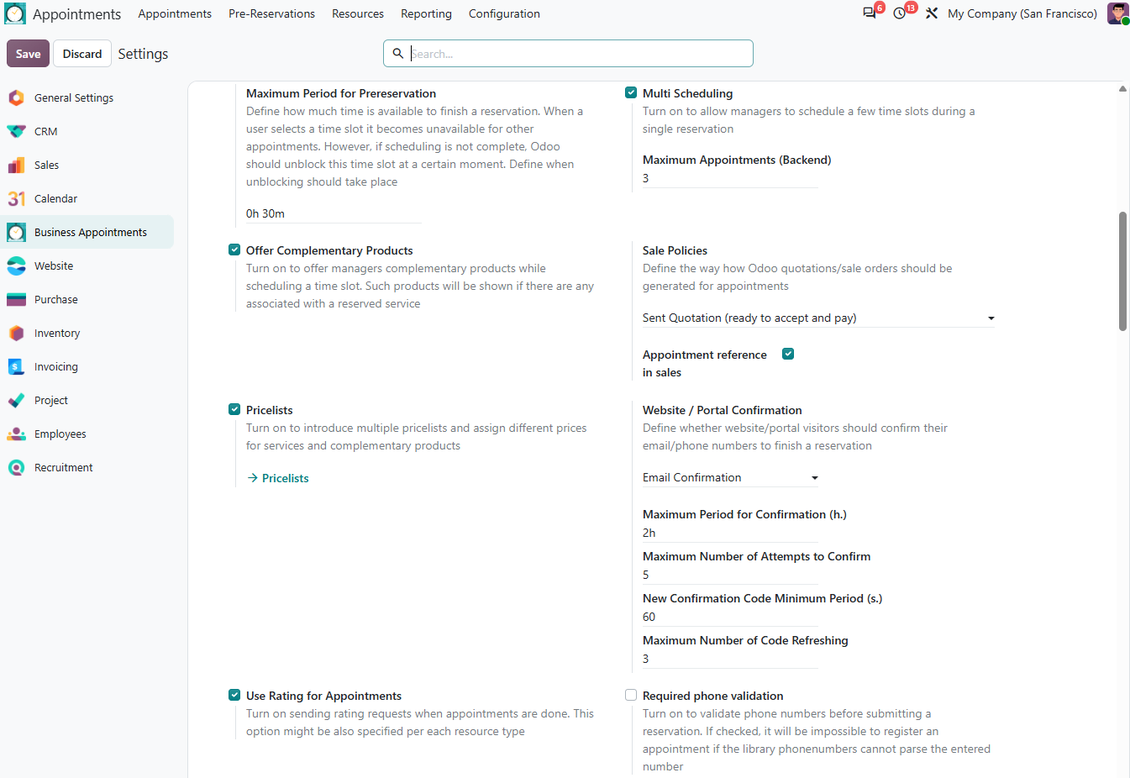The width and height of the screenshot is (1130, 778).
Task: Follow the Pricelists arrow link
Action: tap(278, 478)
